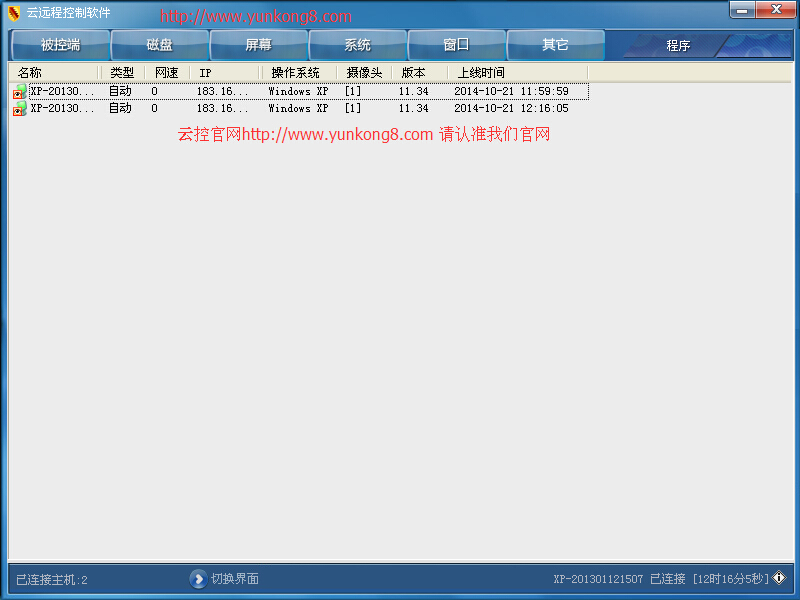Click the 网速 column header

(x=167, y=73)
